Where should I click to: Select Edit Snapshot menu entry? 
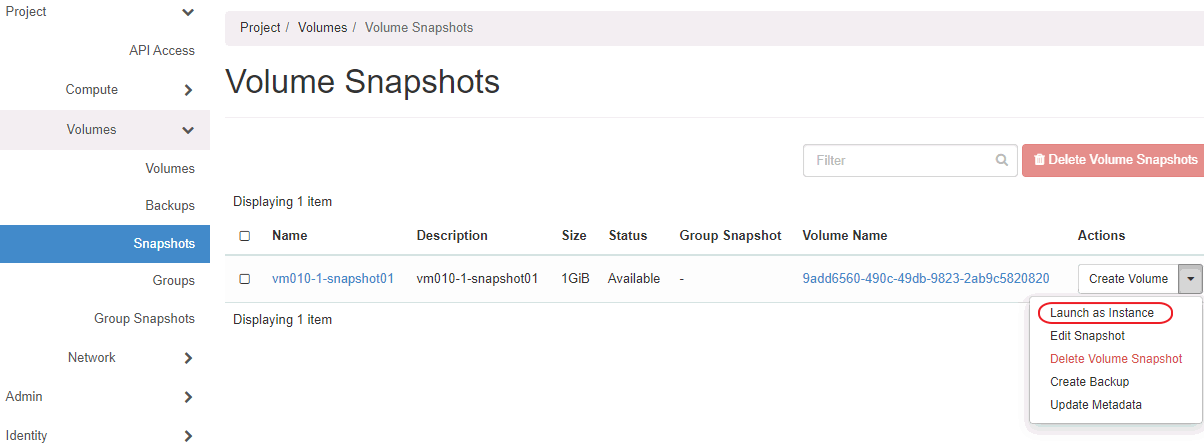coord(1087,336)
